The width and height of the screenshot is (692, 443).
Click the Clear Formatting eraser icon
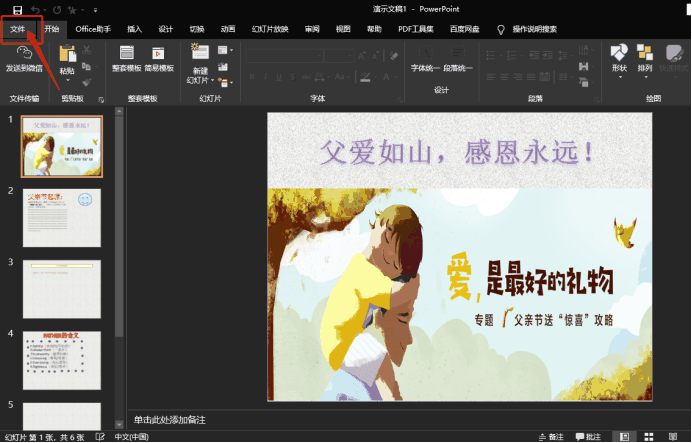(x=393, y=56)
